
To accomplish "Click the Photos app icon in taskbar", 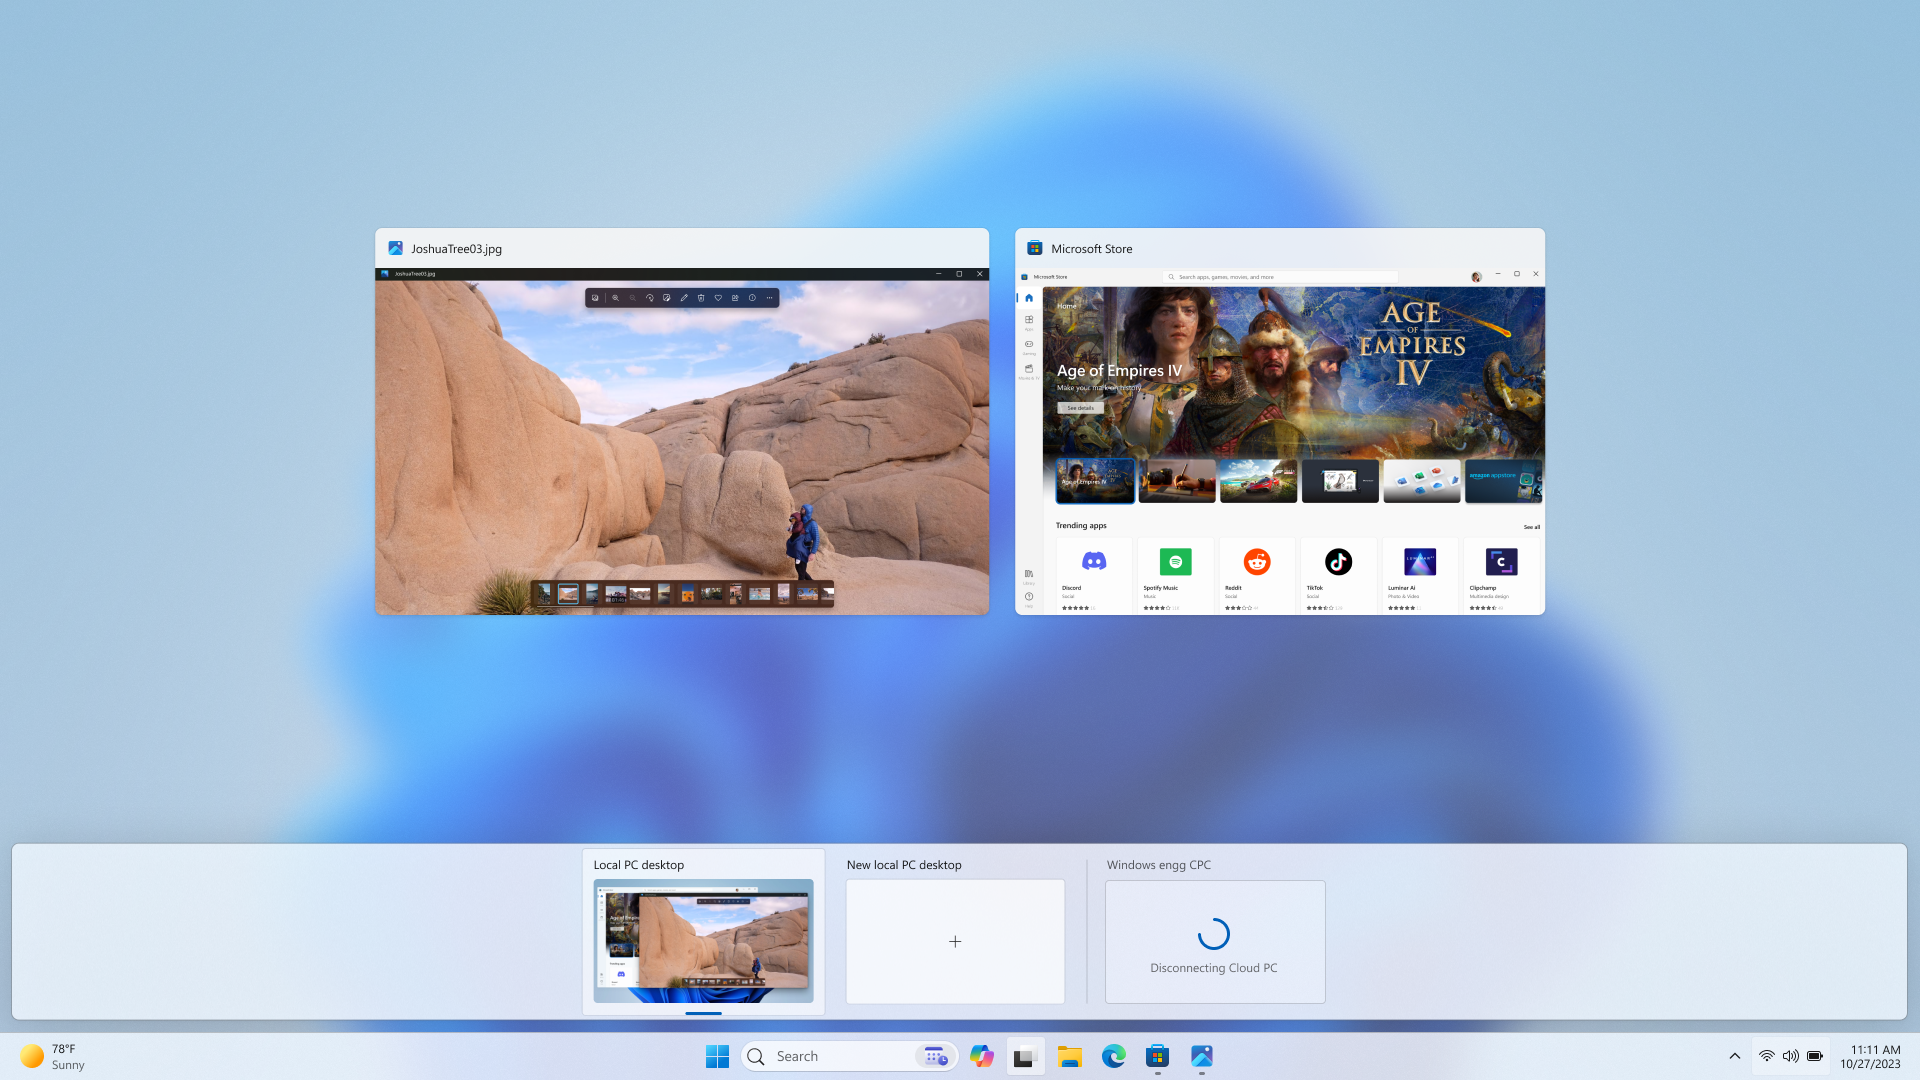I will point(1201,1055).
